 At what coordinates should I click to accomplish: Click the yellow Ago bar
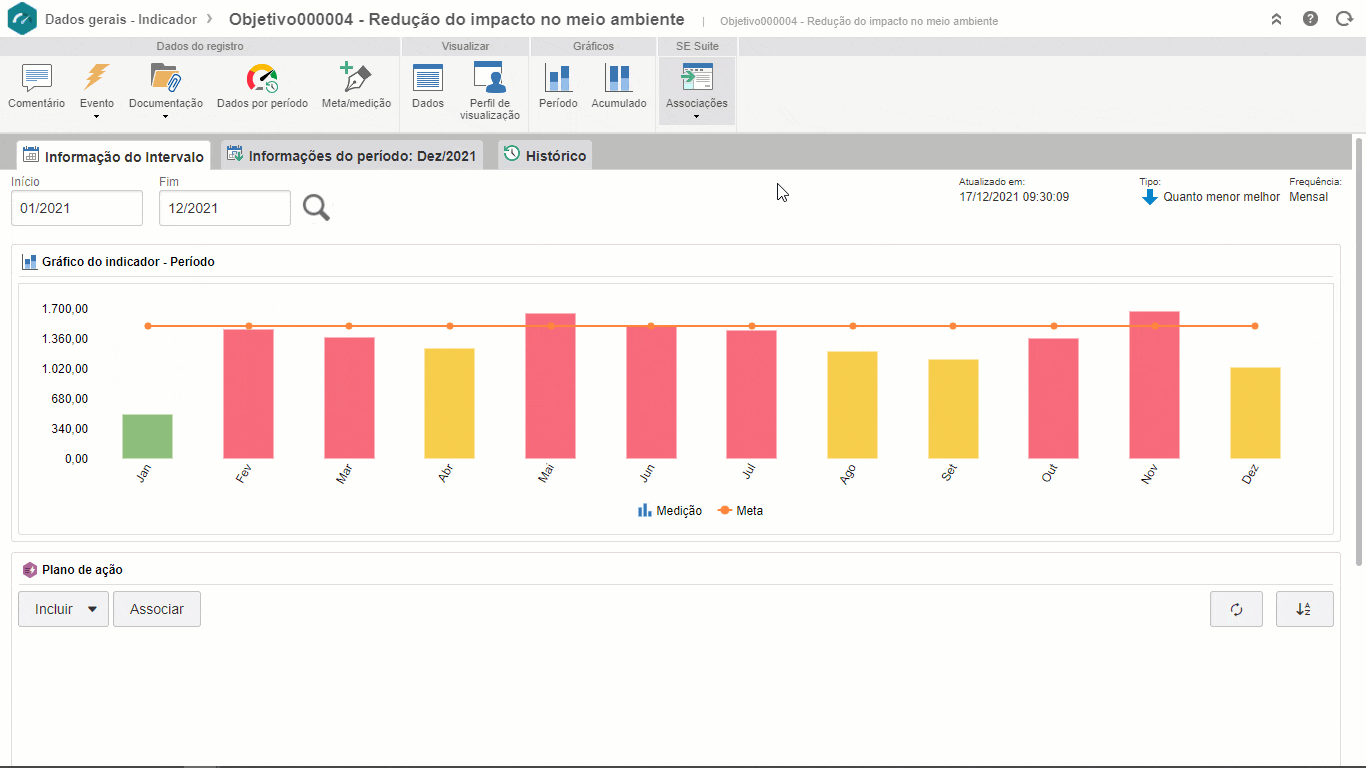[x=852, y=405]
